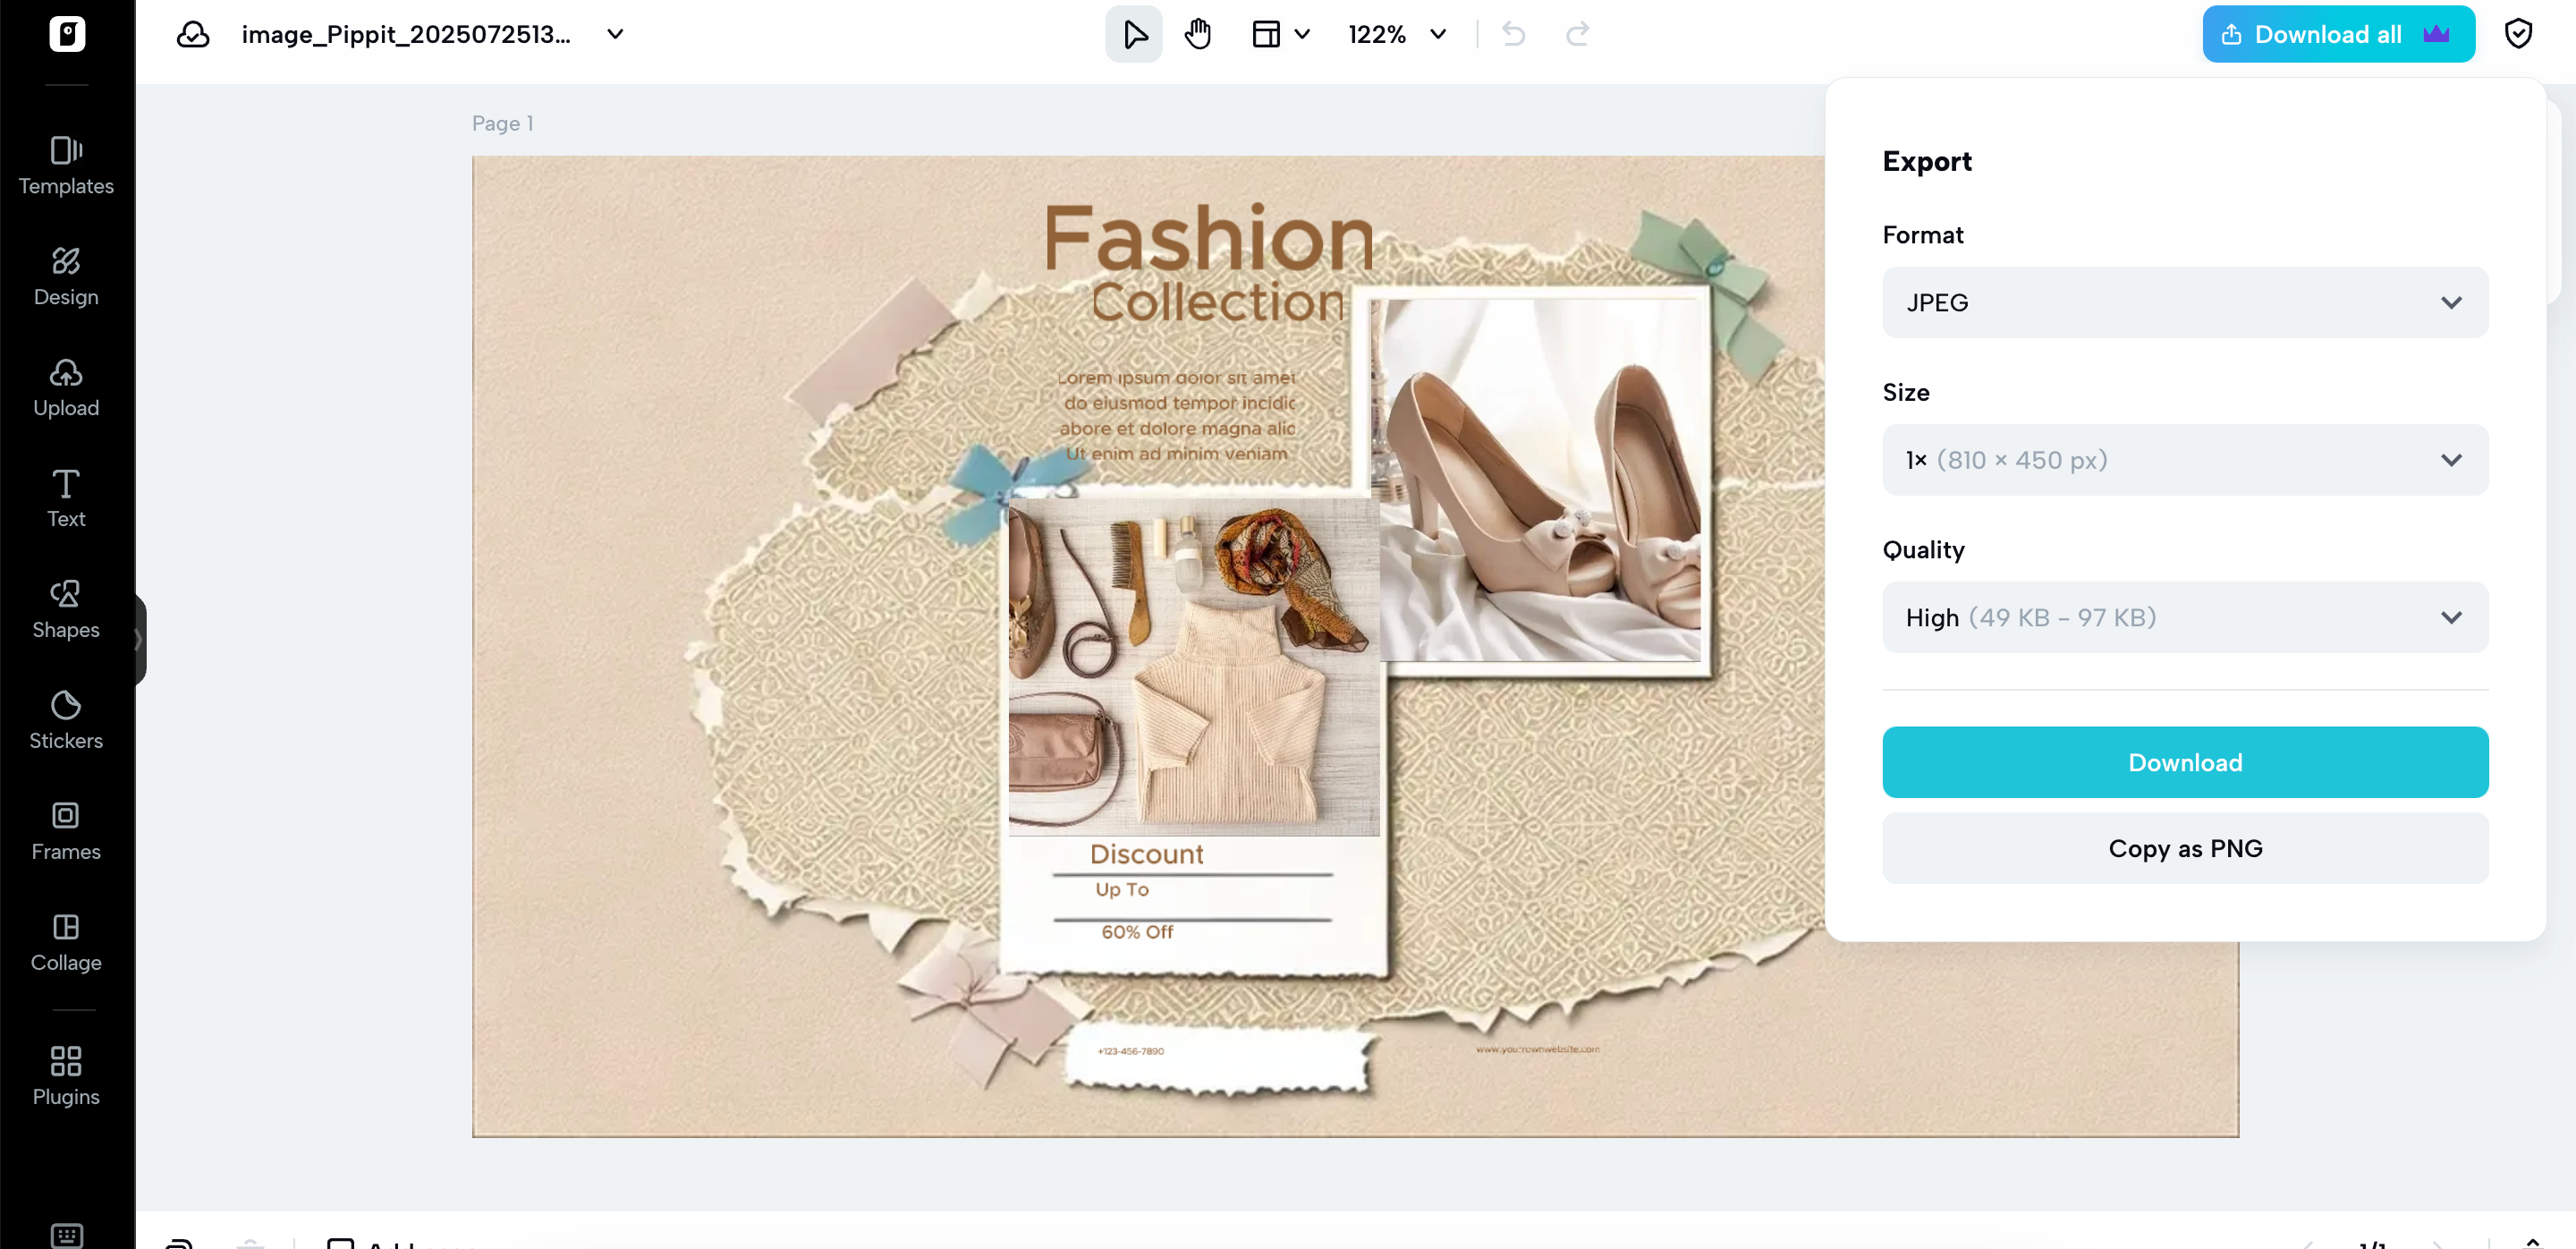The image size is (2576, 1249).
Task: Click the shield icon in top right
Action: (x=2517, y=34)
